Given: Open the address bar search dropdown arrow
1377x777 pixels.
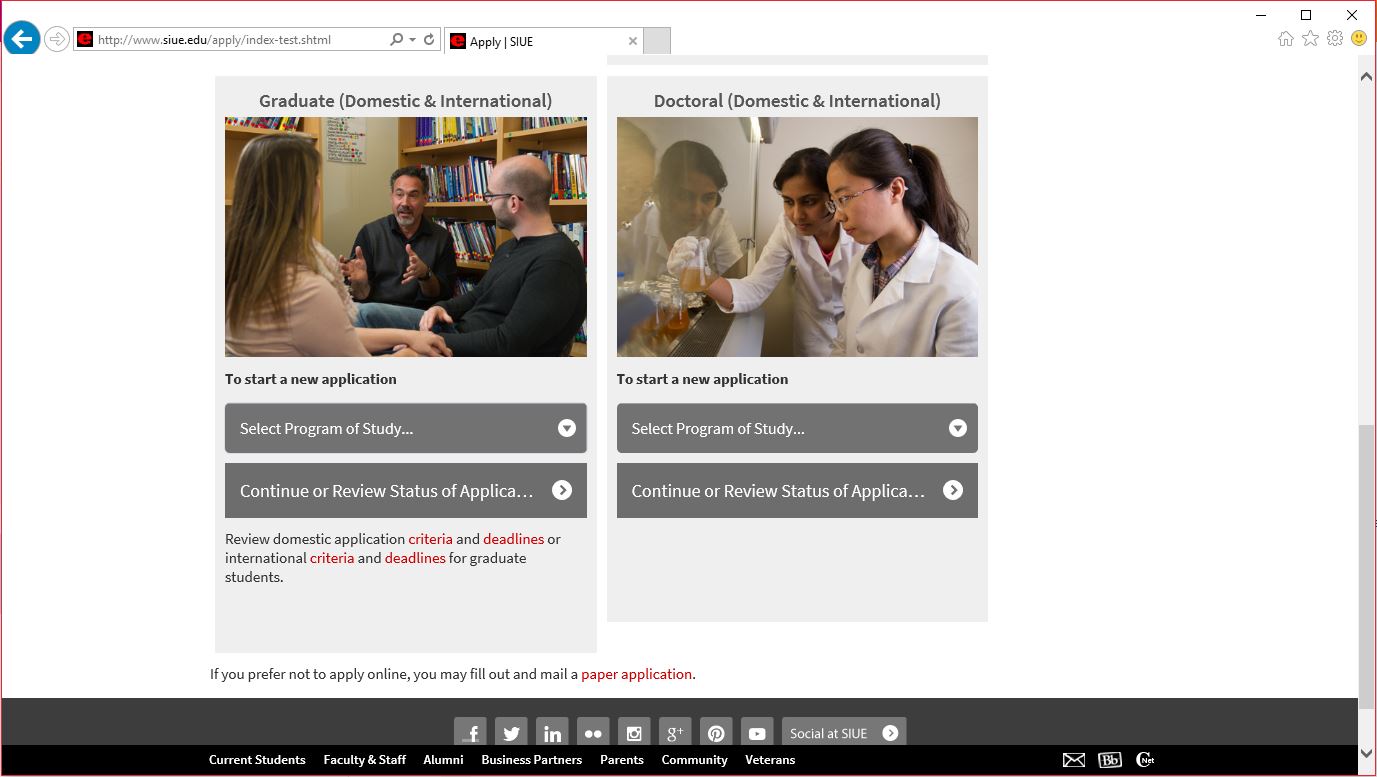Looking at the screenshot, I should pos(411,40).
